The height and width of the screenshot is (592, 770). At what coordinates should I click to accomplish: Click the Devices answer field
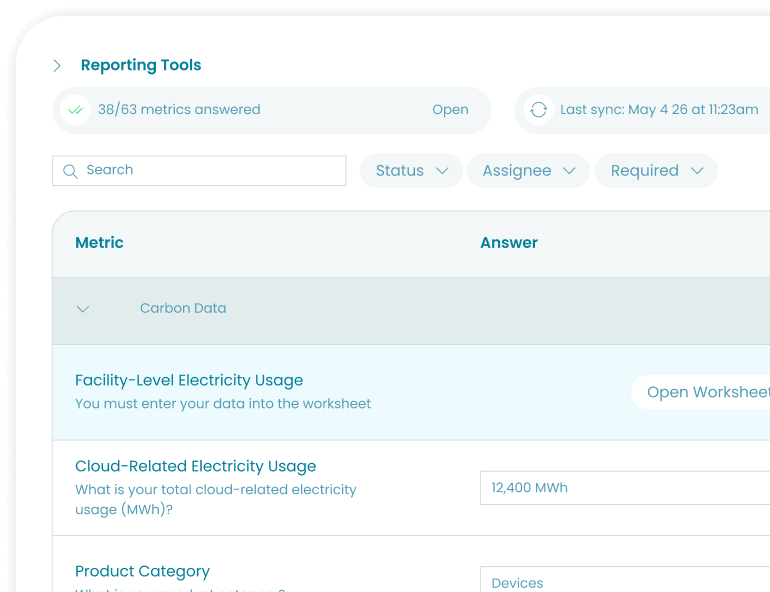click(x=625, y=580)
